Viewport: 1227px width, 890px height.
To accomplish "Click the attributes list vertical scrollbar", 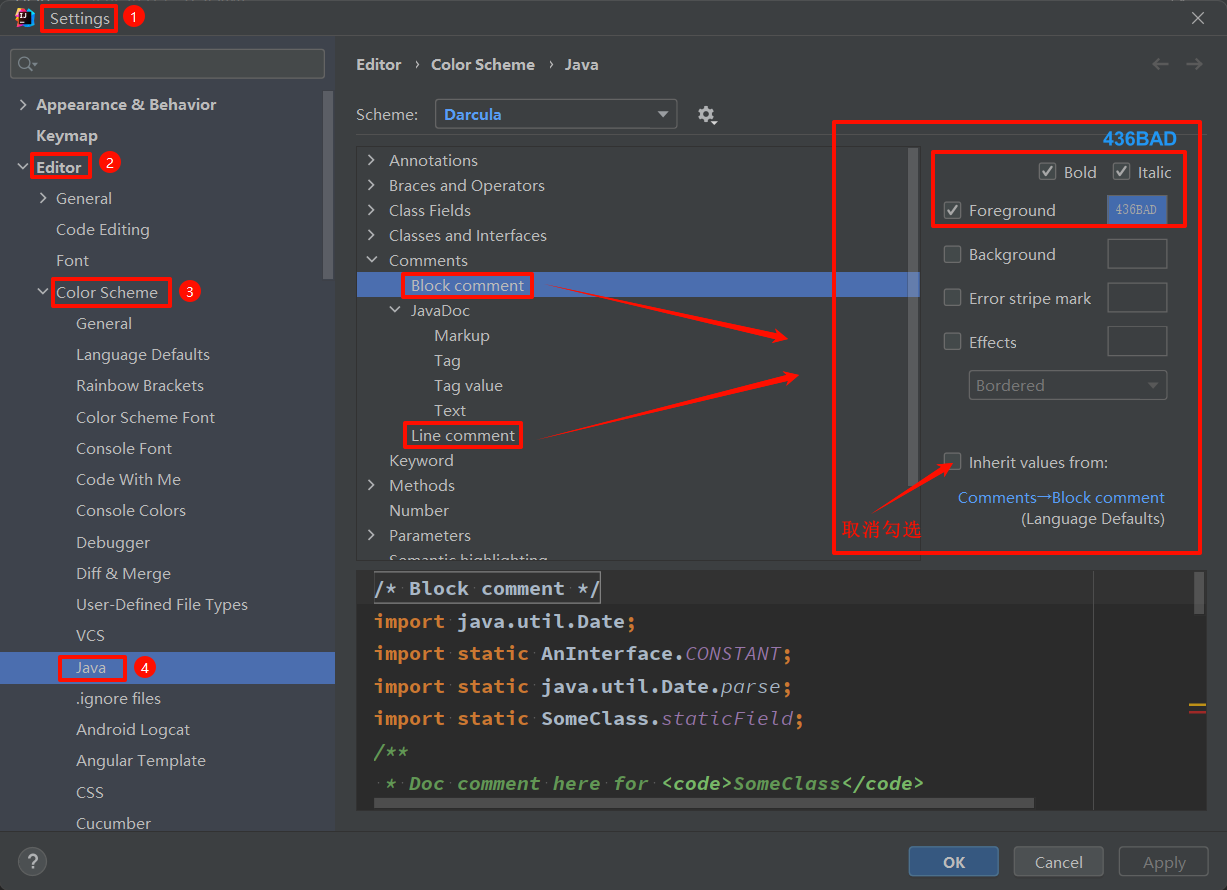I will (913, 315).
